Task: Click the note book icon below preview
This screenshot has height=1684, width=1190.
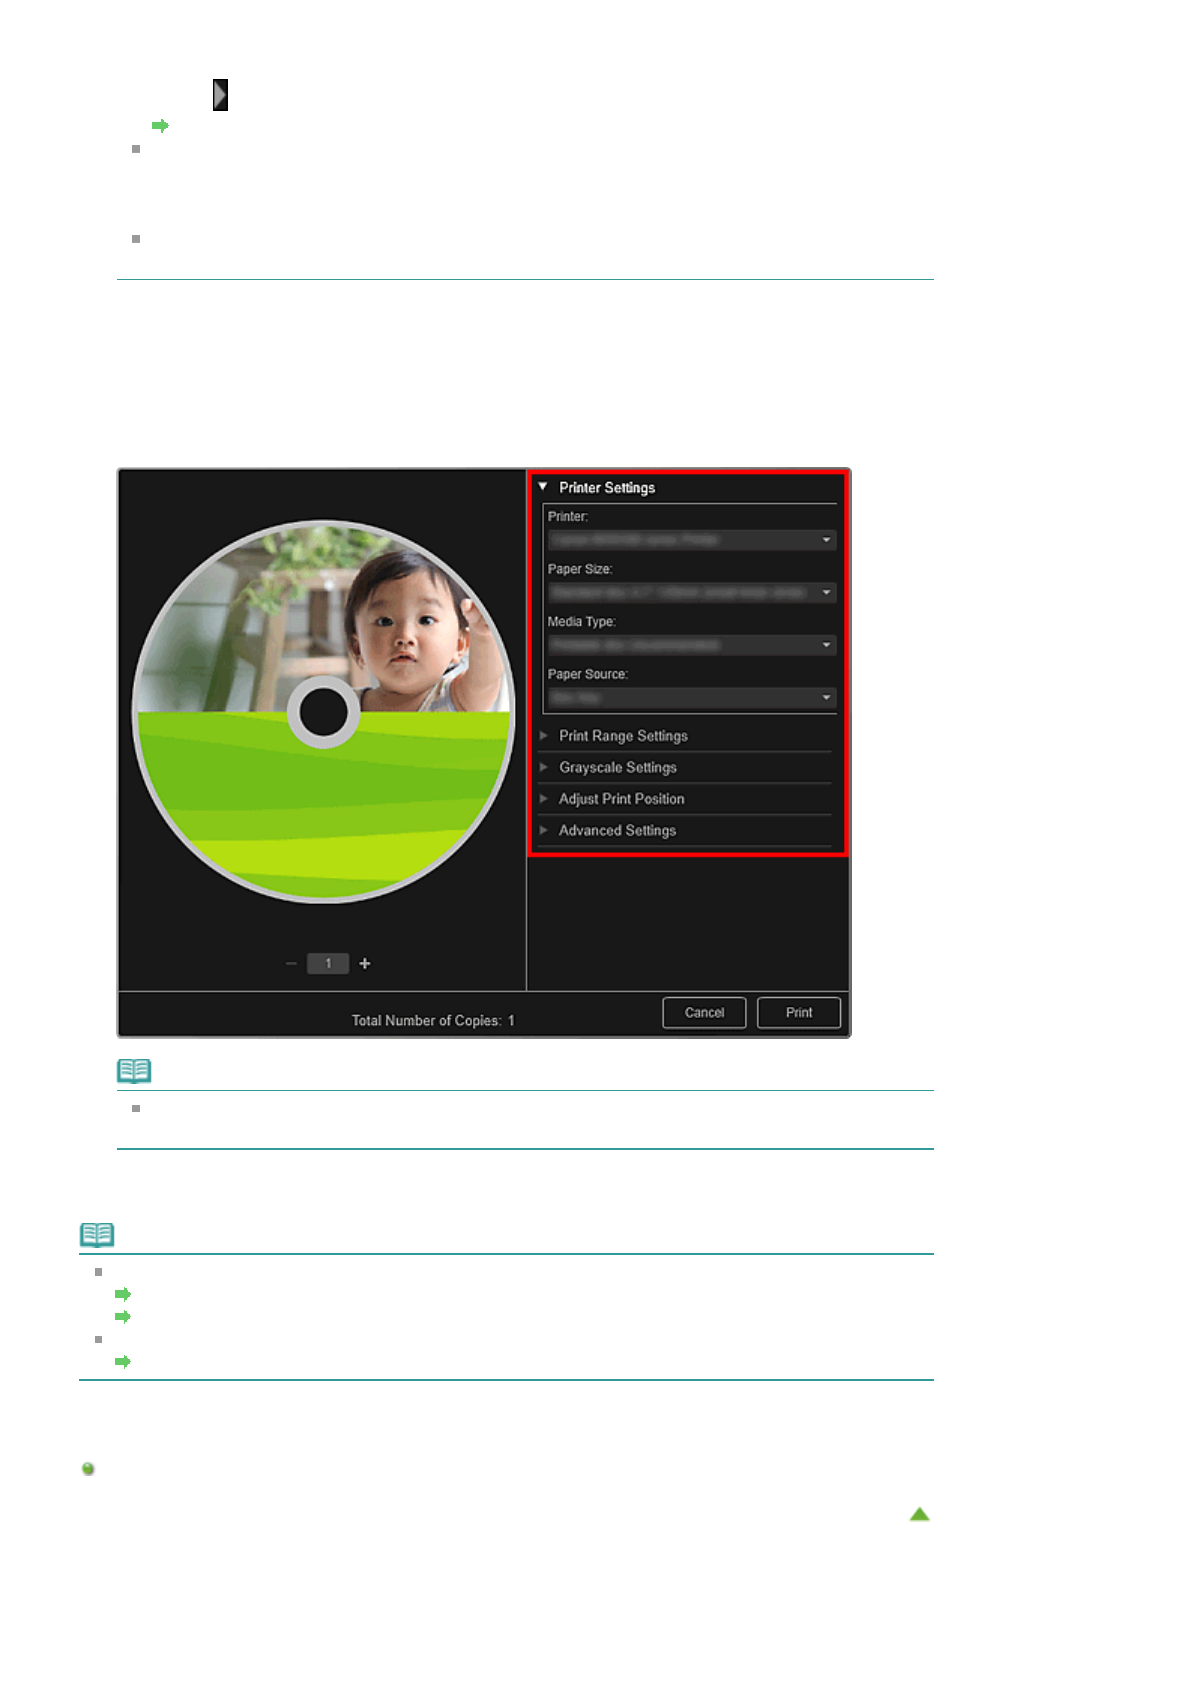Action: 134,1071
